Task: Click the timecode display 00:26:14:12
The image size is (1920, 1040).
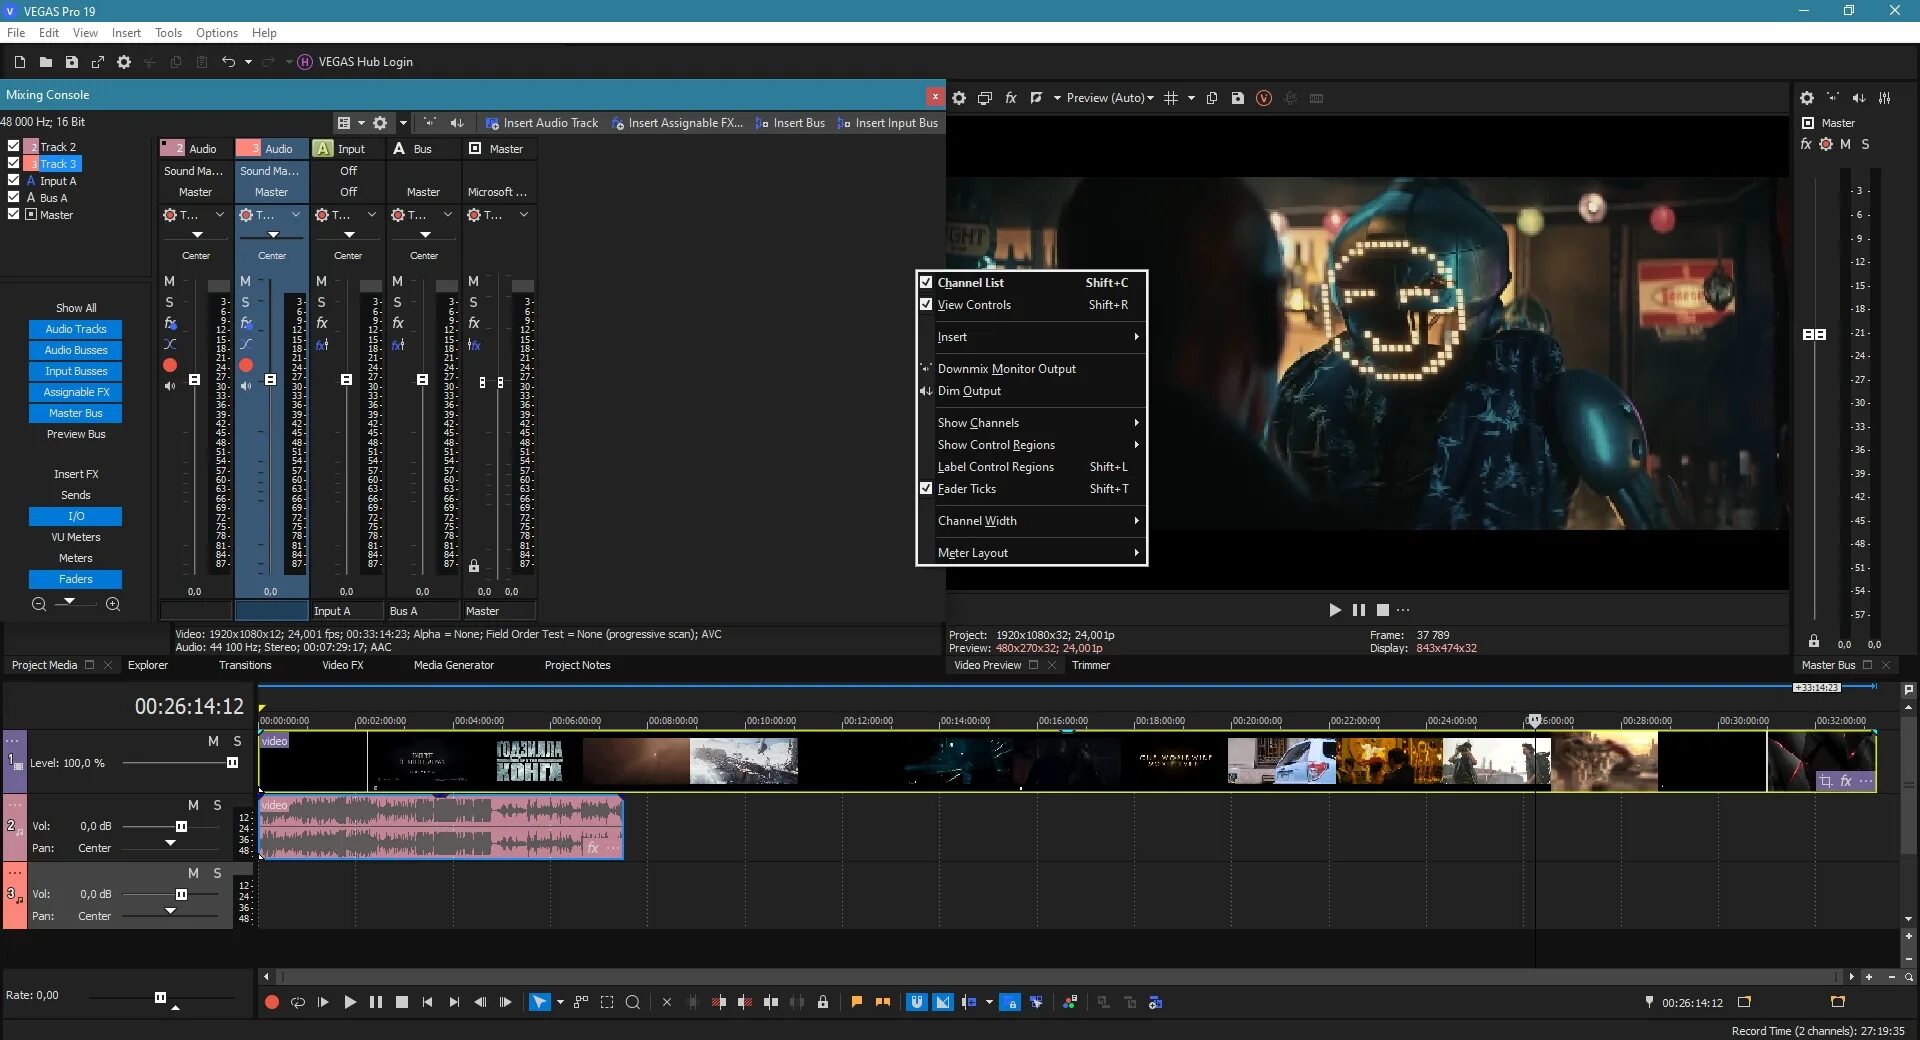Action: [189, 707]
